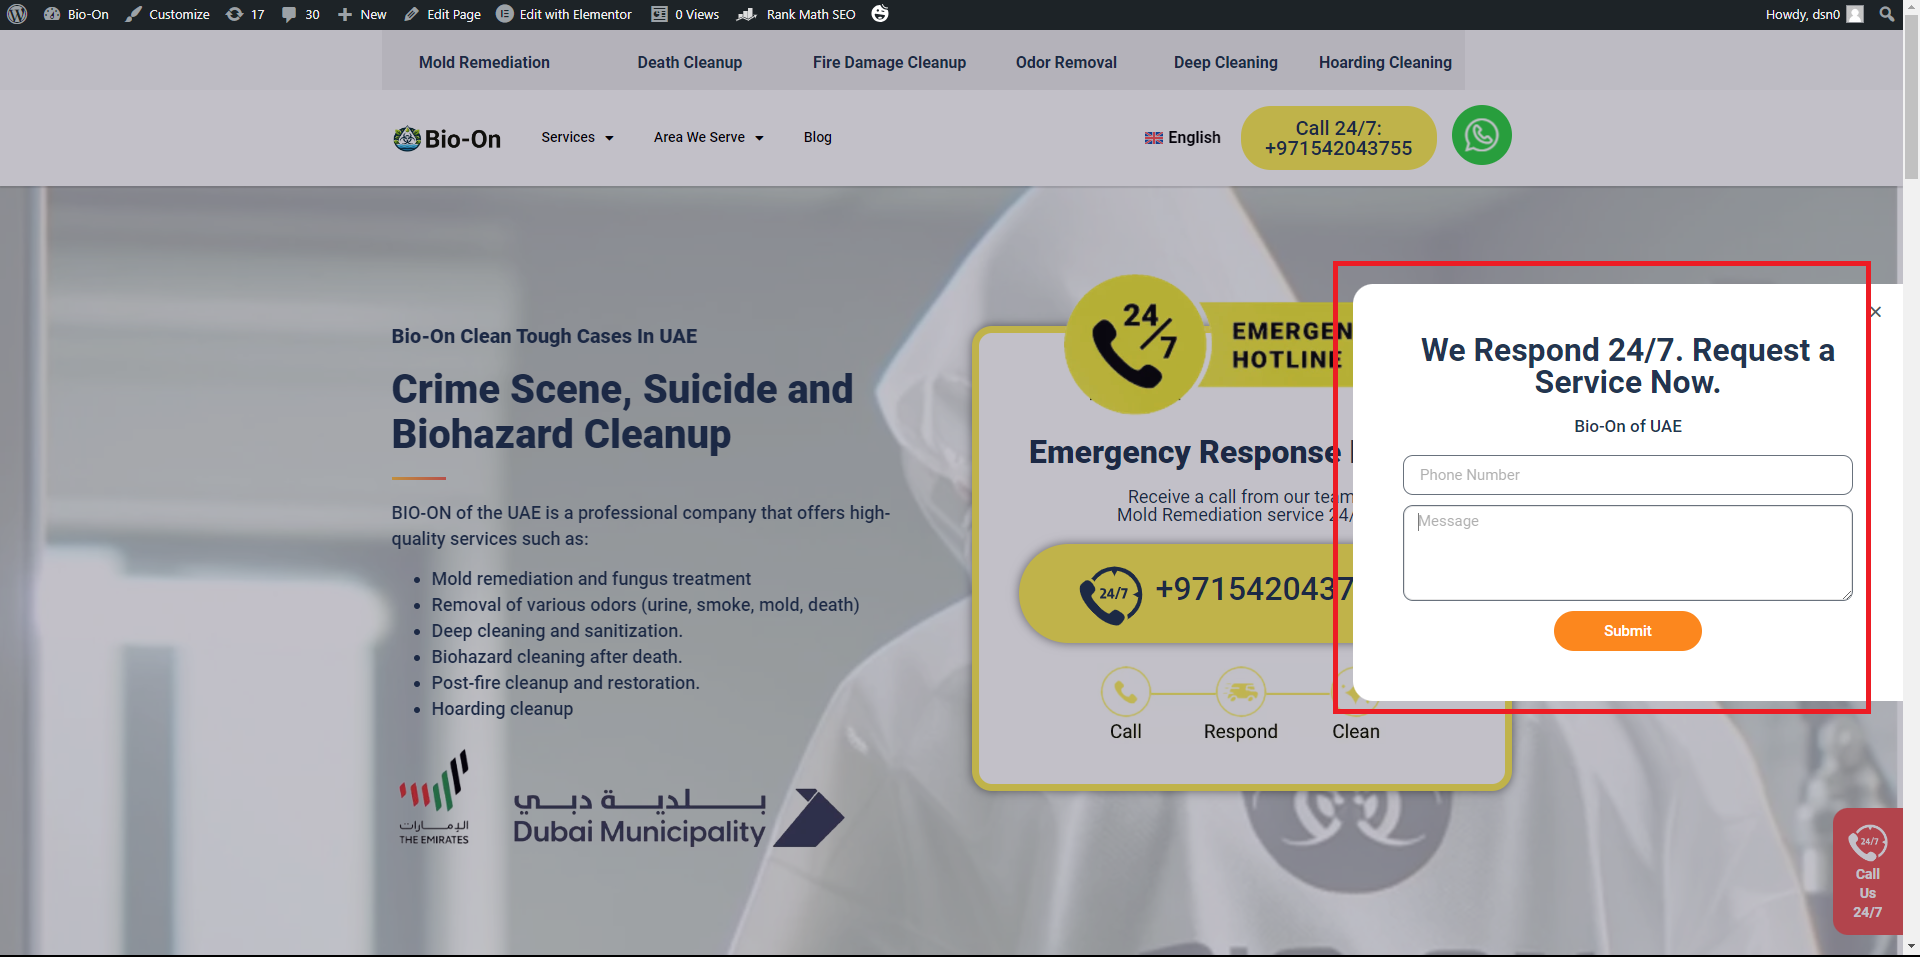Image resolution: width=1920 pixels, height=957 pixels.
Task: Click the Call Us 24/7 floating widget
Action: pos(1867,872)
